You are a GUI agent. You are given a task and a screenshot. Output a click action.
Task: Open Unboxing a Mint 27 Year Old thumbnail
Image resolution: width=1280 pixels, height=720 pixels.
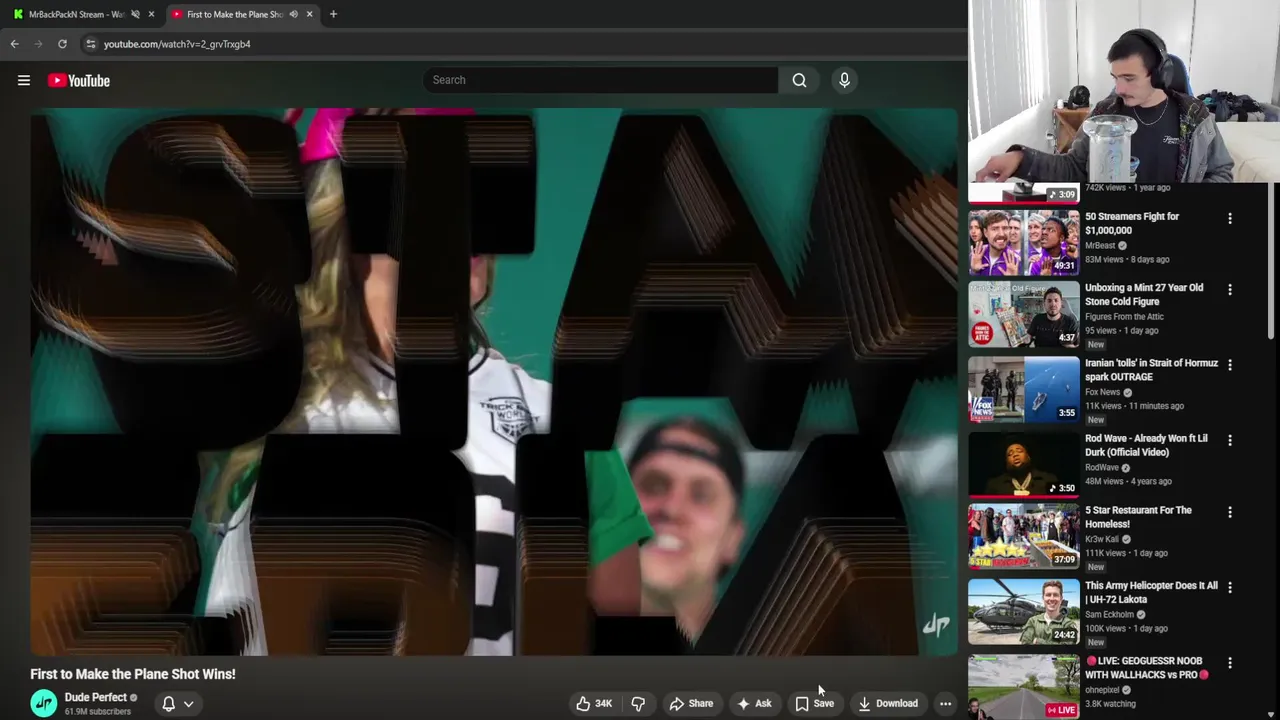[1023, 314]
